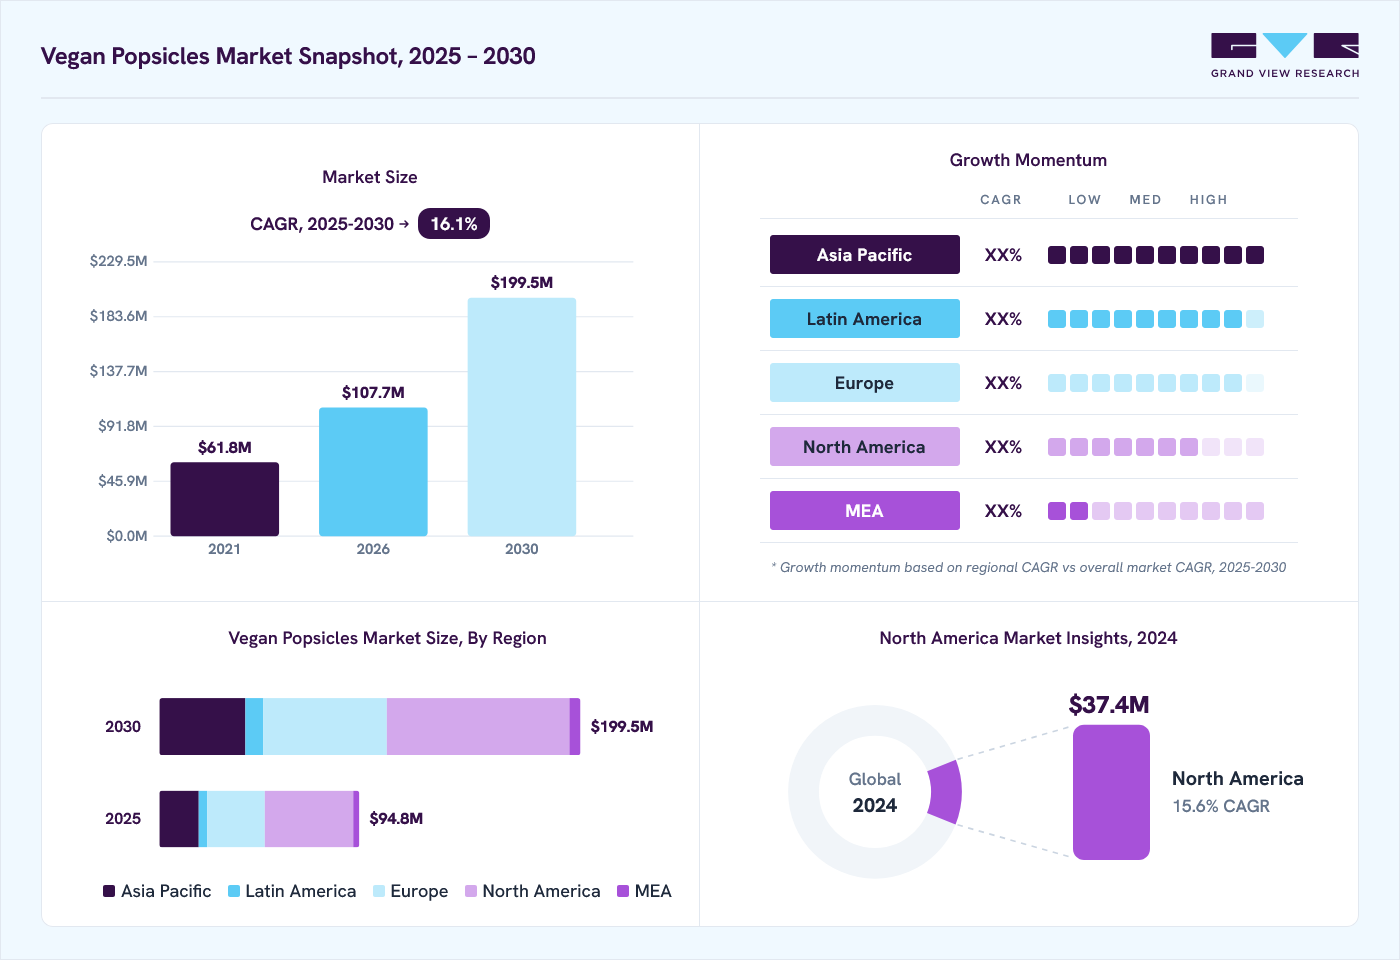
Task: Click the North America XX% value
Action: coord(1003,447)
